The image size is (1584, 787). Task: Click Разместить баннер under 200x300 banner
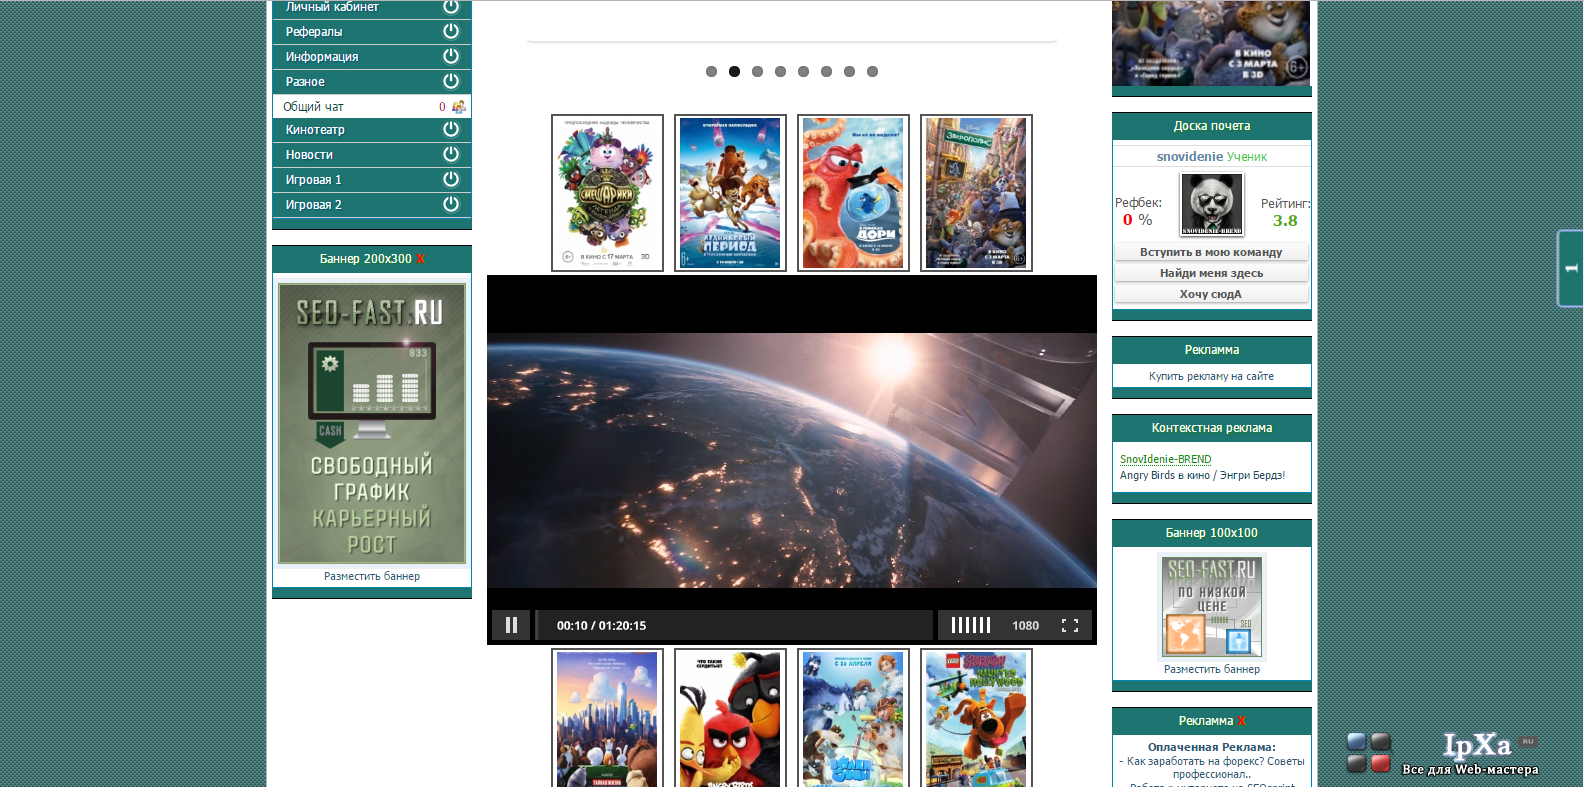pos(372,576)
